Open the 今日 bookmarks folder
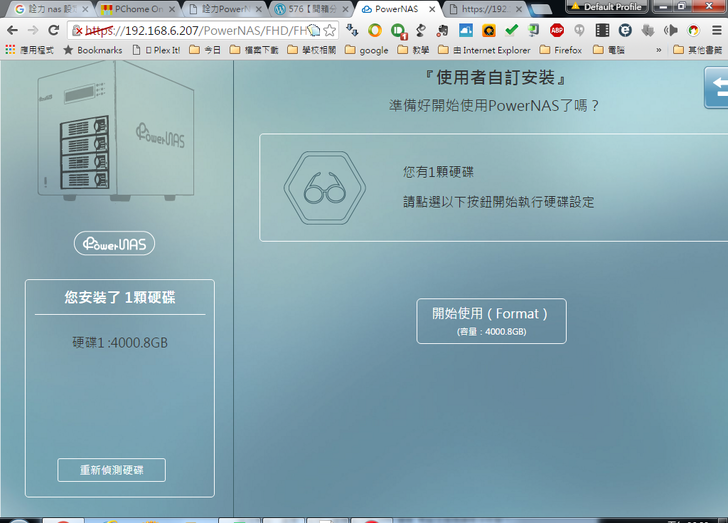This screenshot has width=728, height=523. click(205, 50)
